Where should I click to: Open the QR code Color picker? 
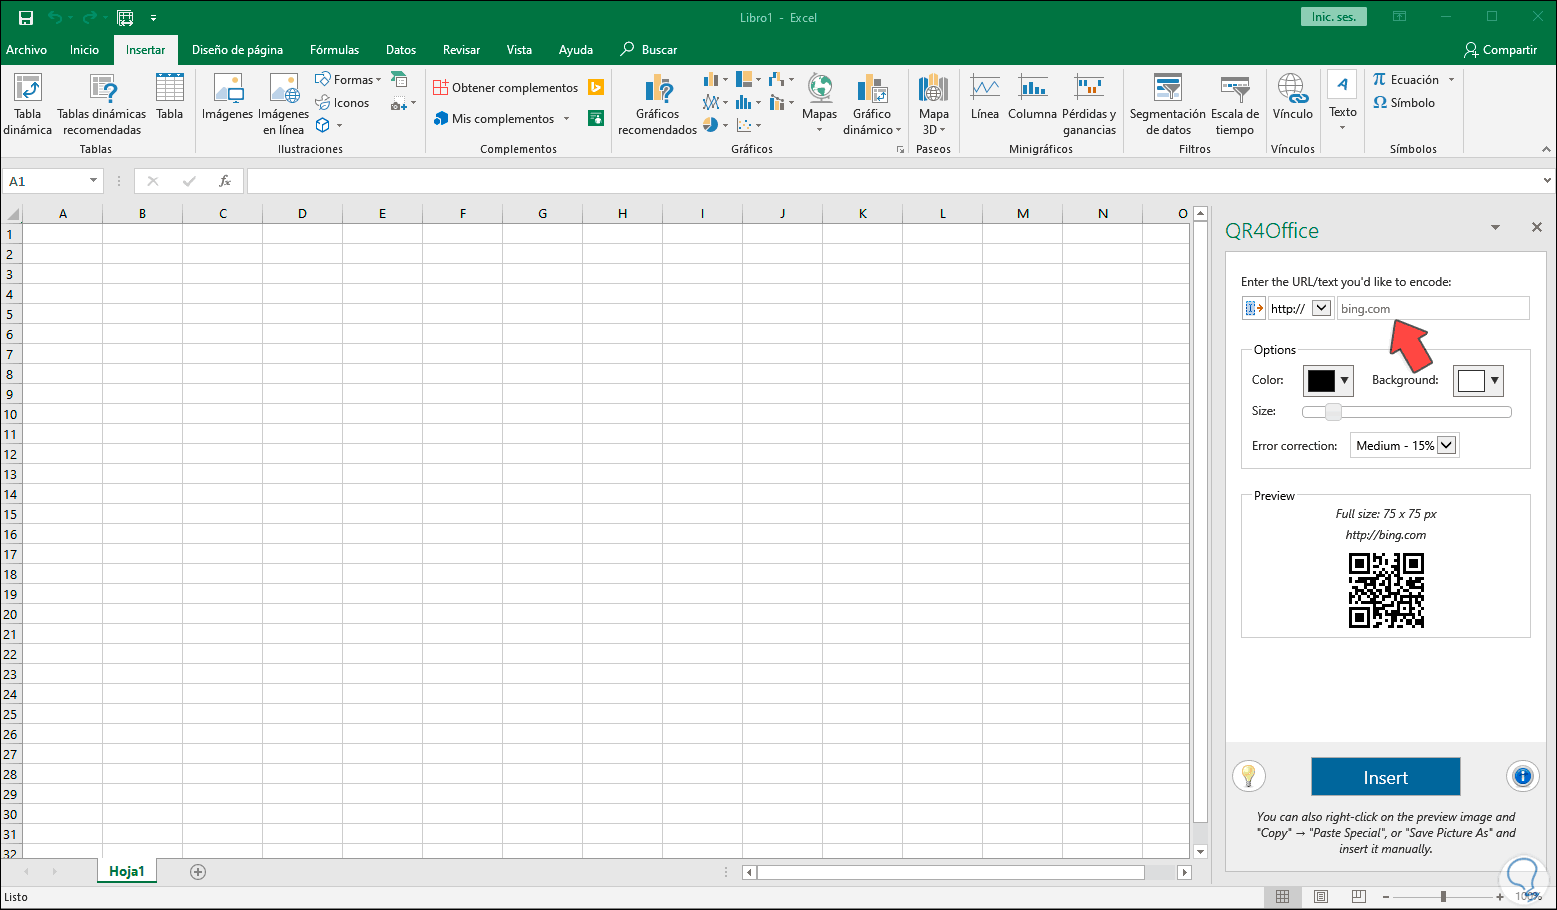click(1328, 380)
